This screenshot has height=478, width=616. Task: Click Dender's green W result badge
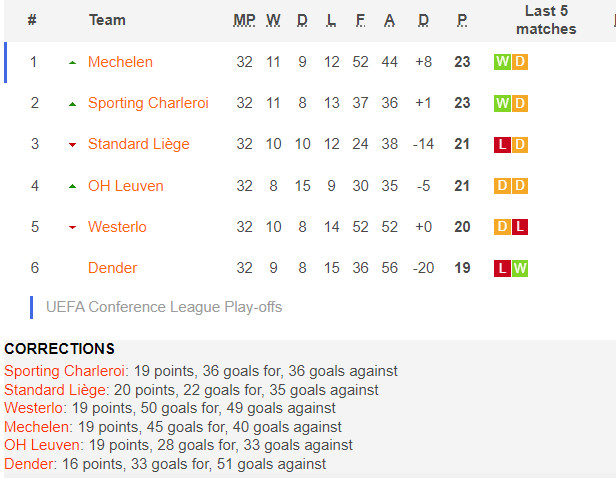520,268
